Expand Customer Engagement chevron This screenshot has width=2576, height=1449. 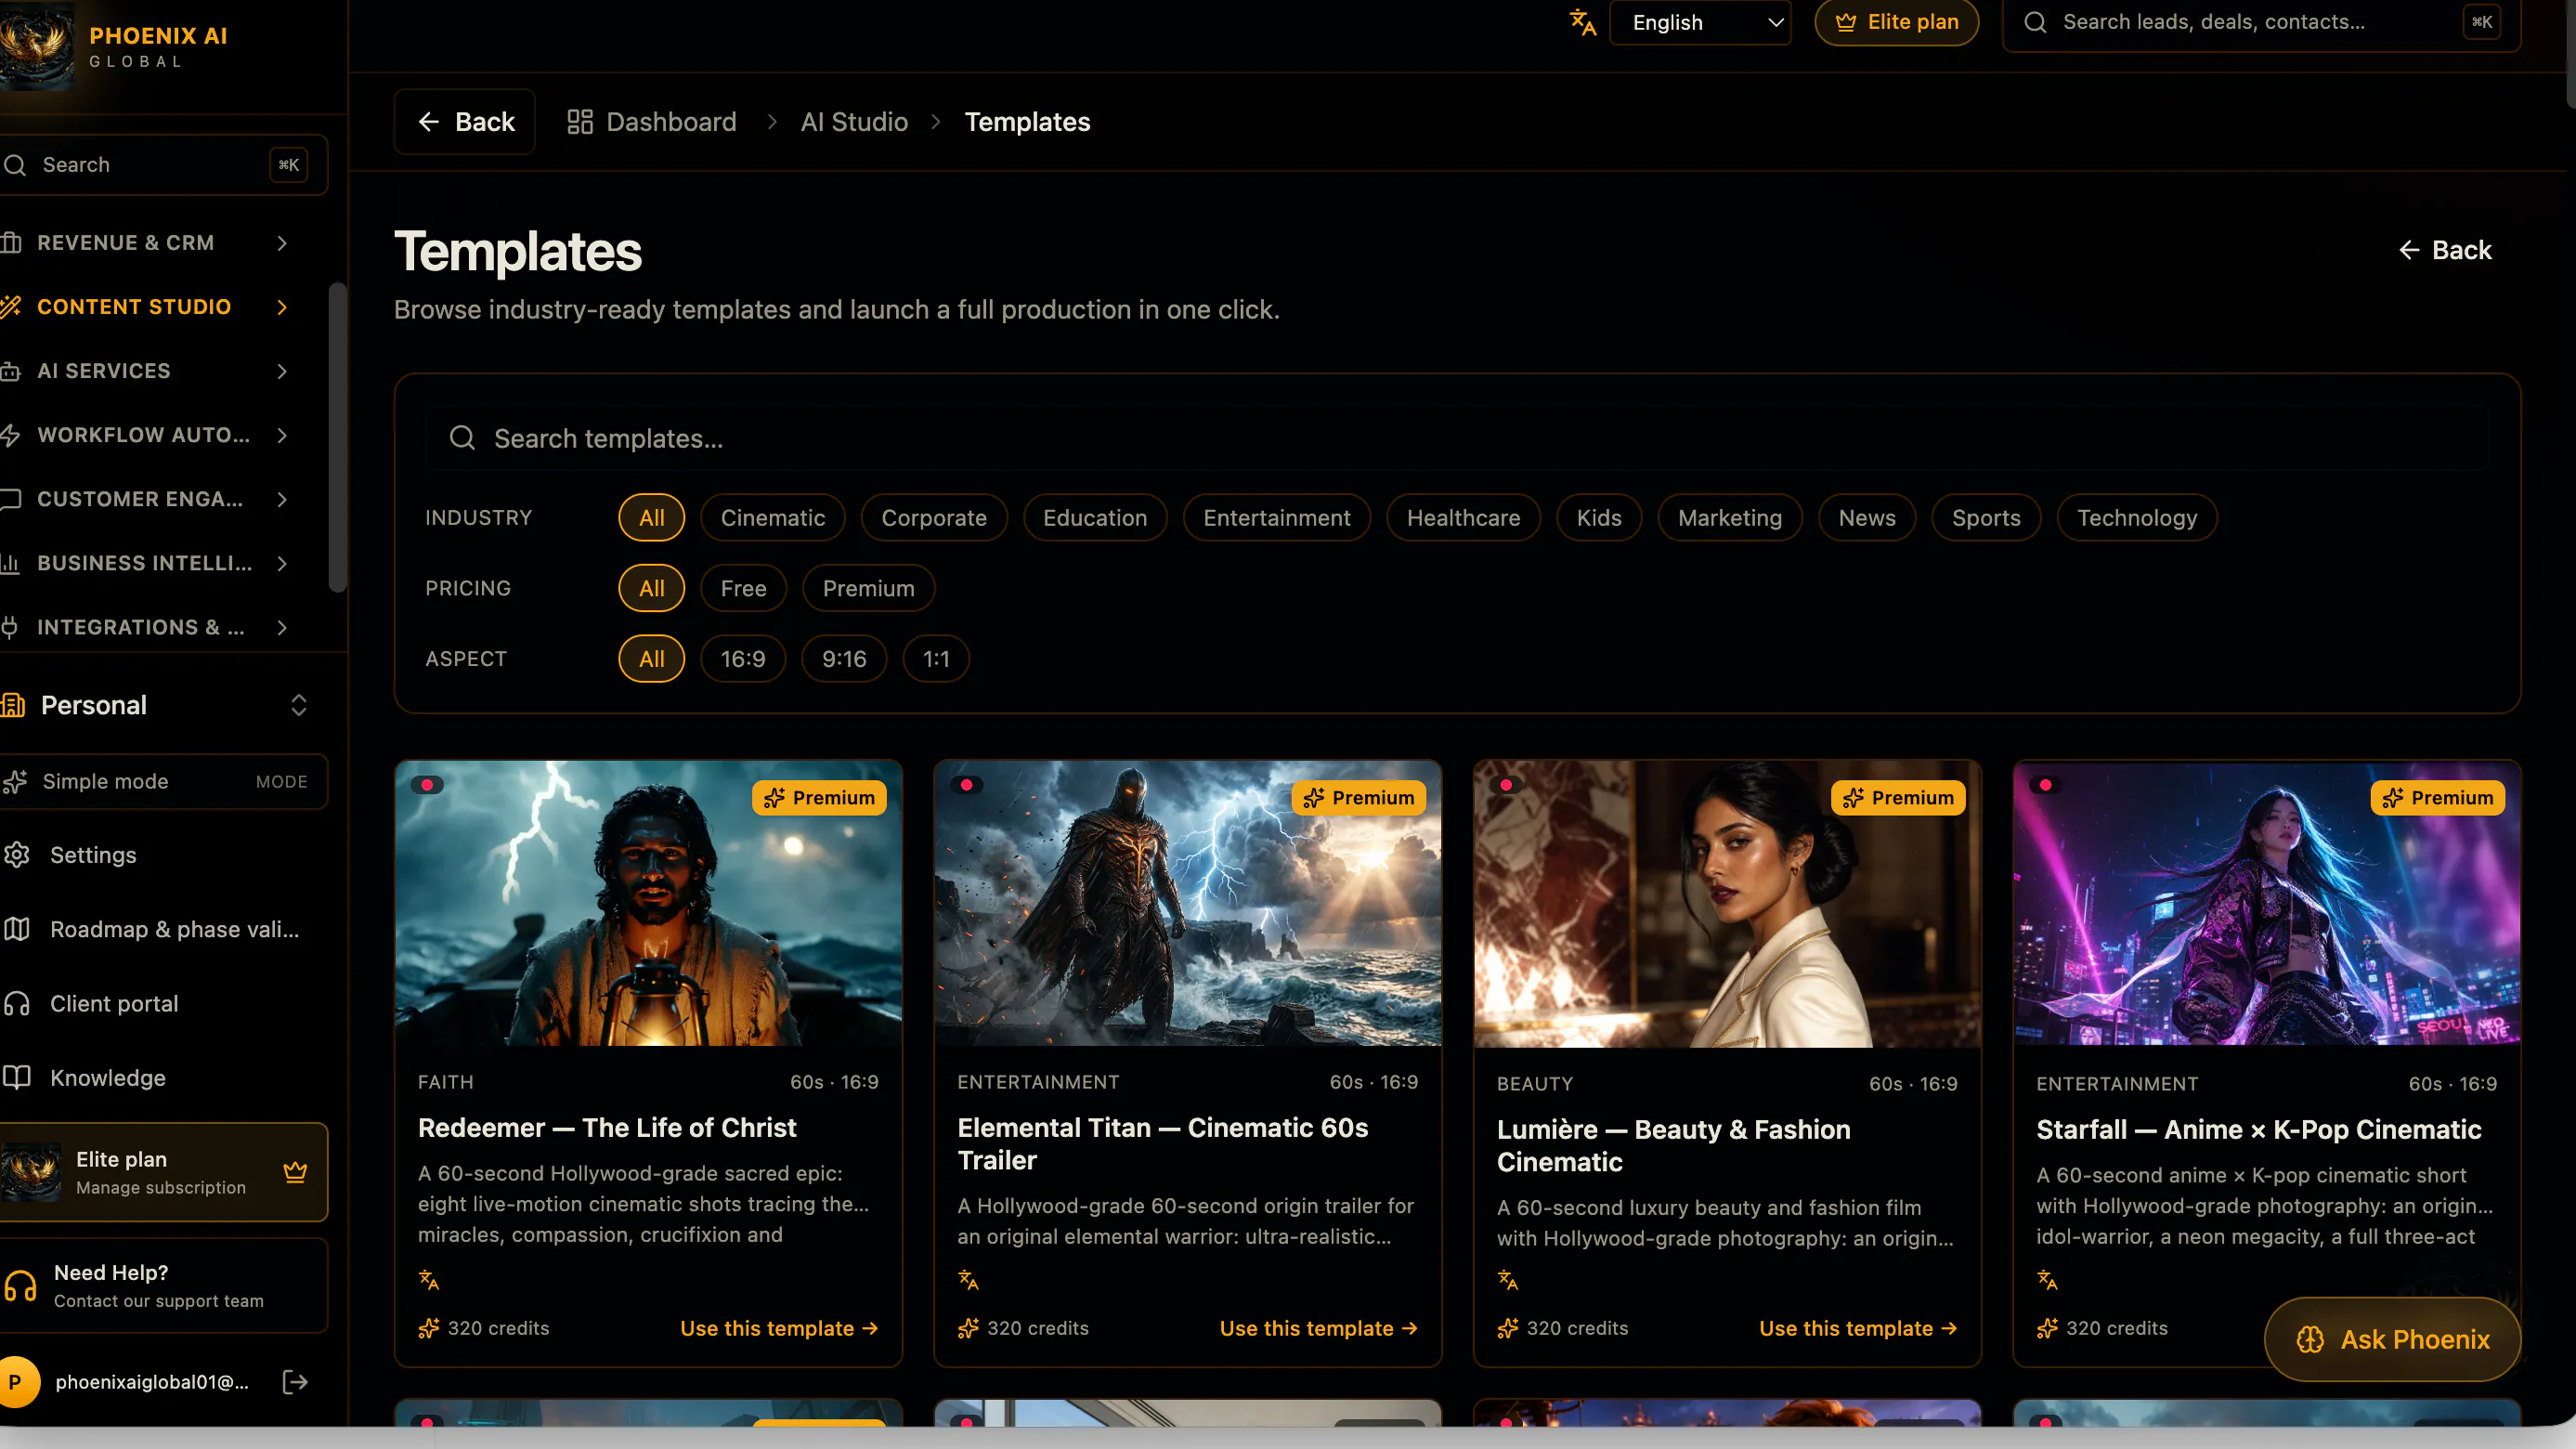pos(283,499)
